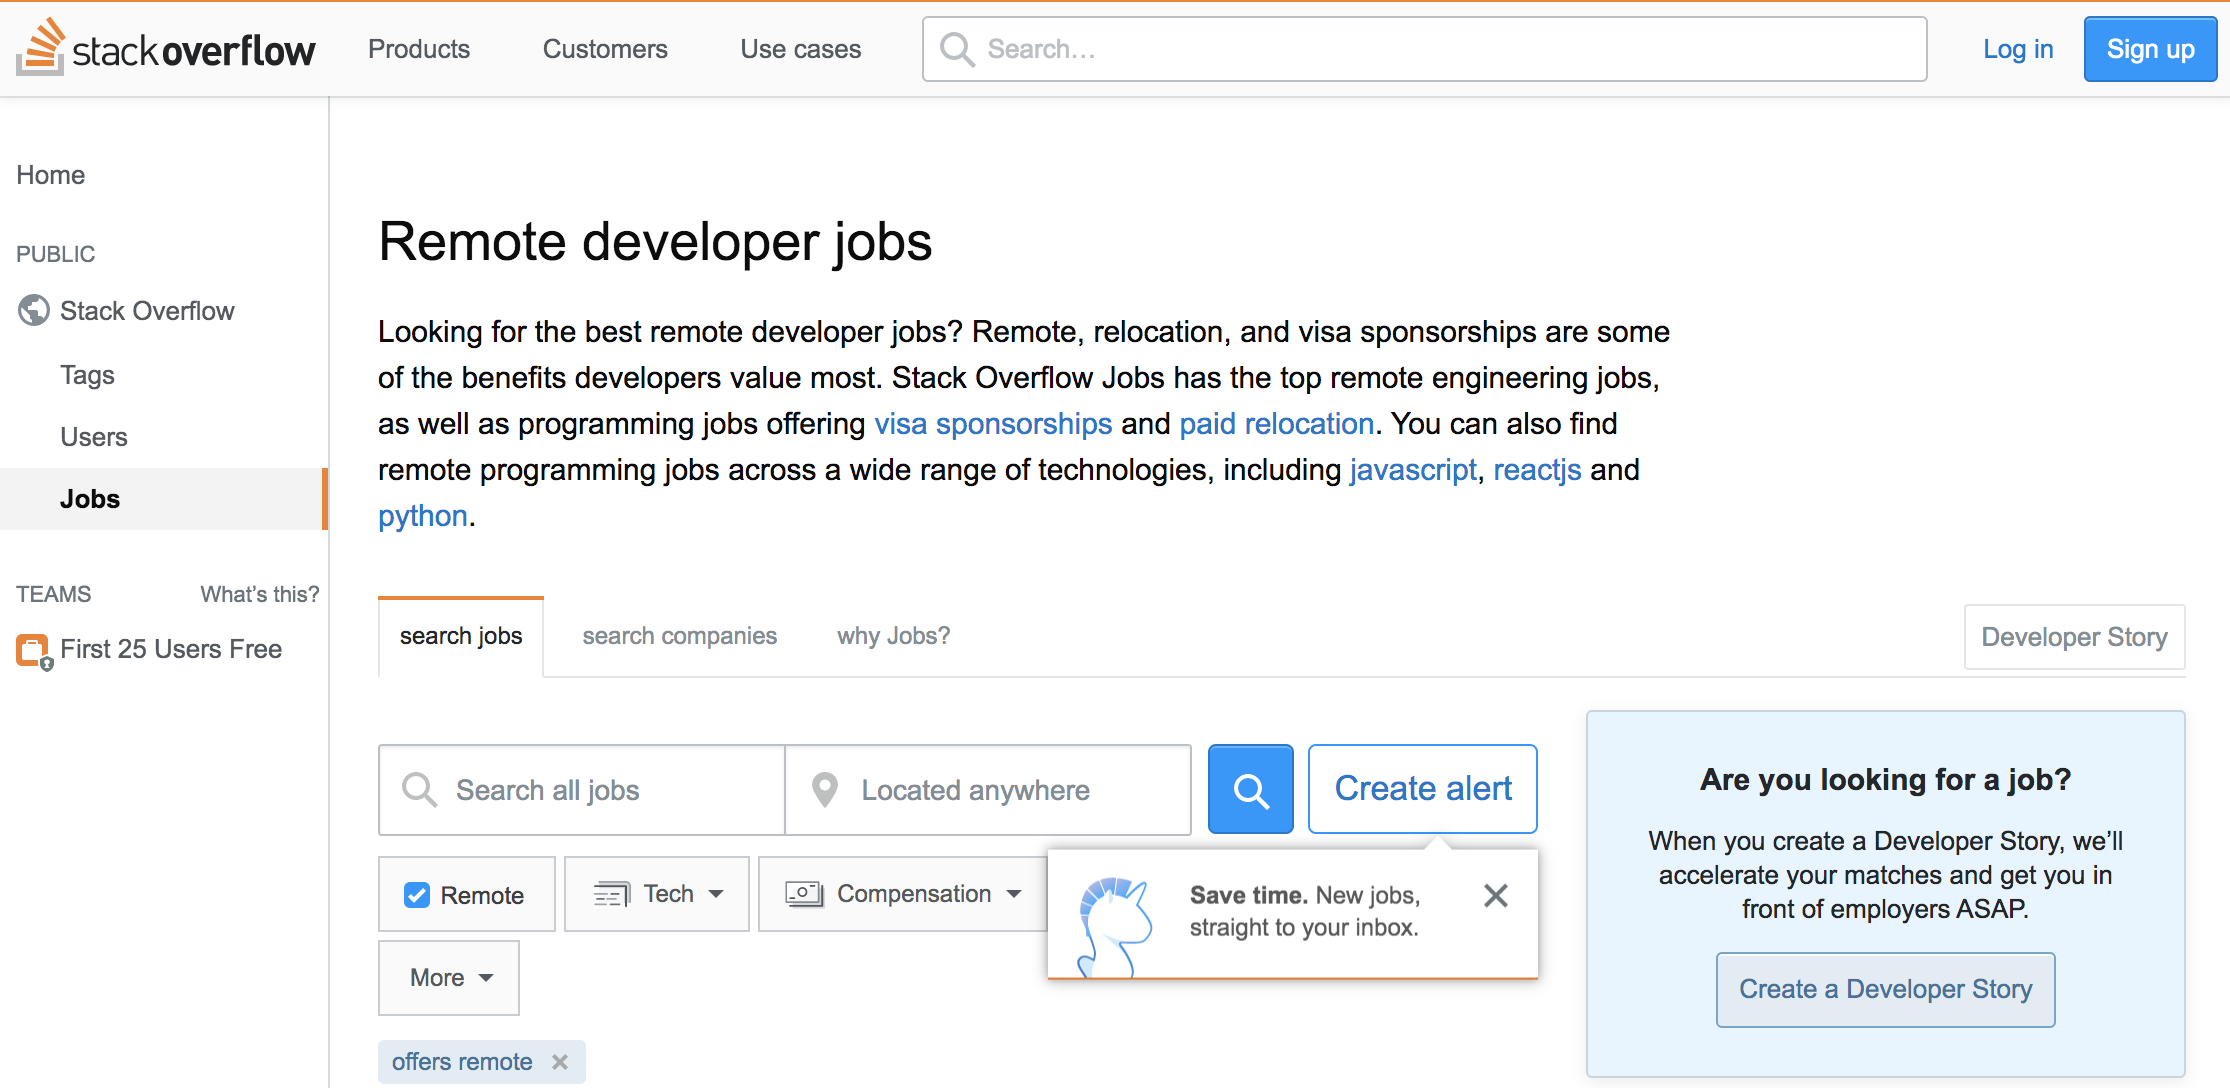Click the Log in link
The image size is (2230, 1088).
[x=2018, y=49]
